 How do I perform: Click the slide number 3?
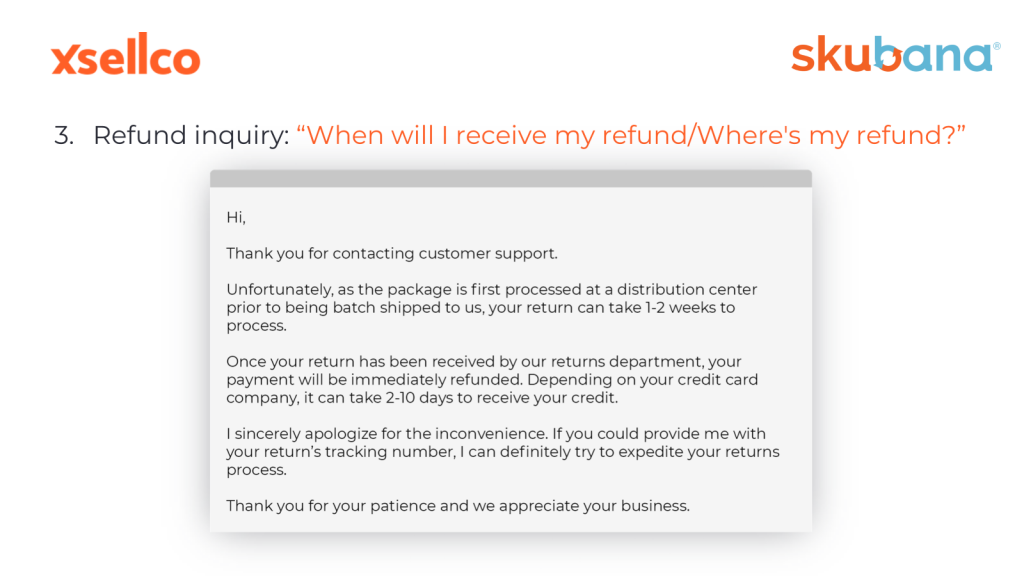click(63, 136)
